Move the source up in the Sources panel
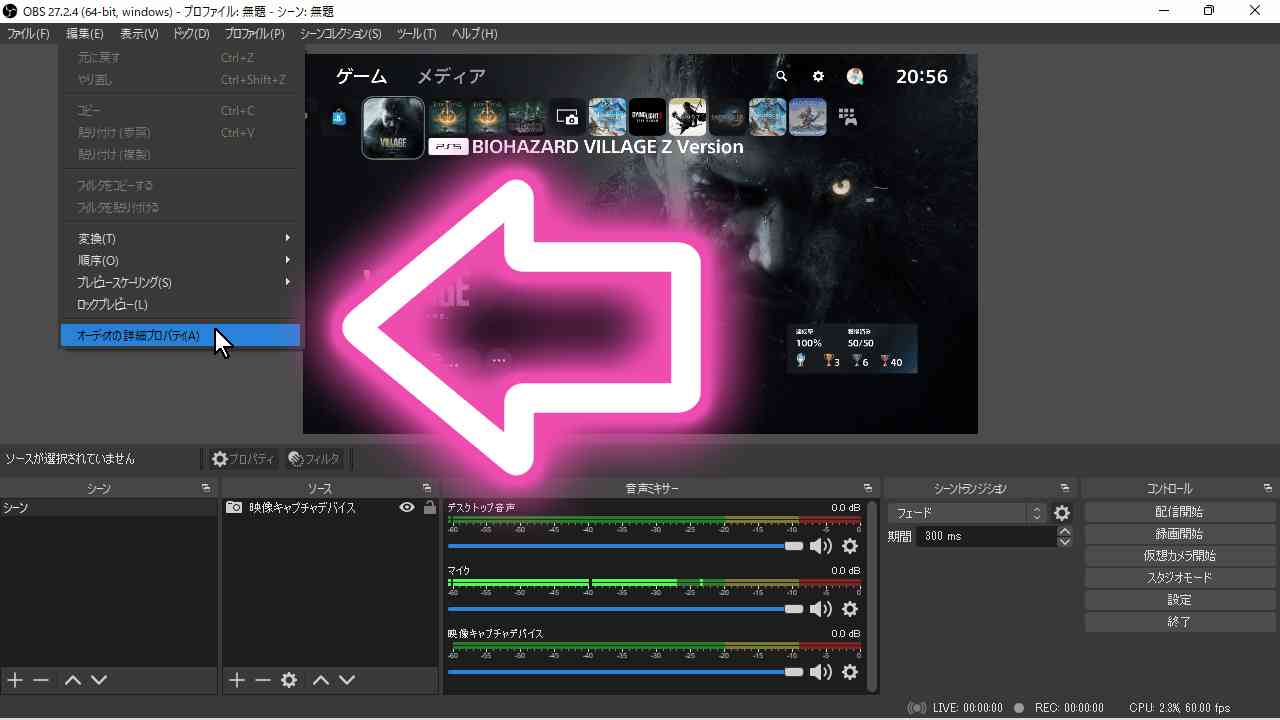The width and height of the screenshot is (1280, 720). pos(321,680)
